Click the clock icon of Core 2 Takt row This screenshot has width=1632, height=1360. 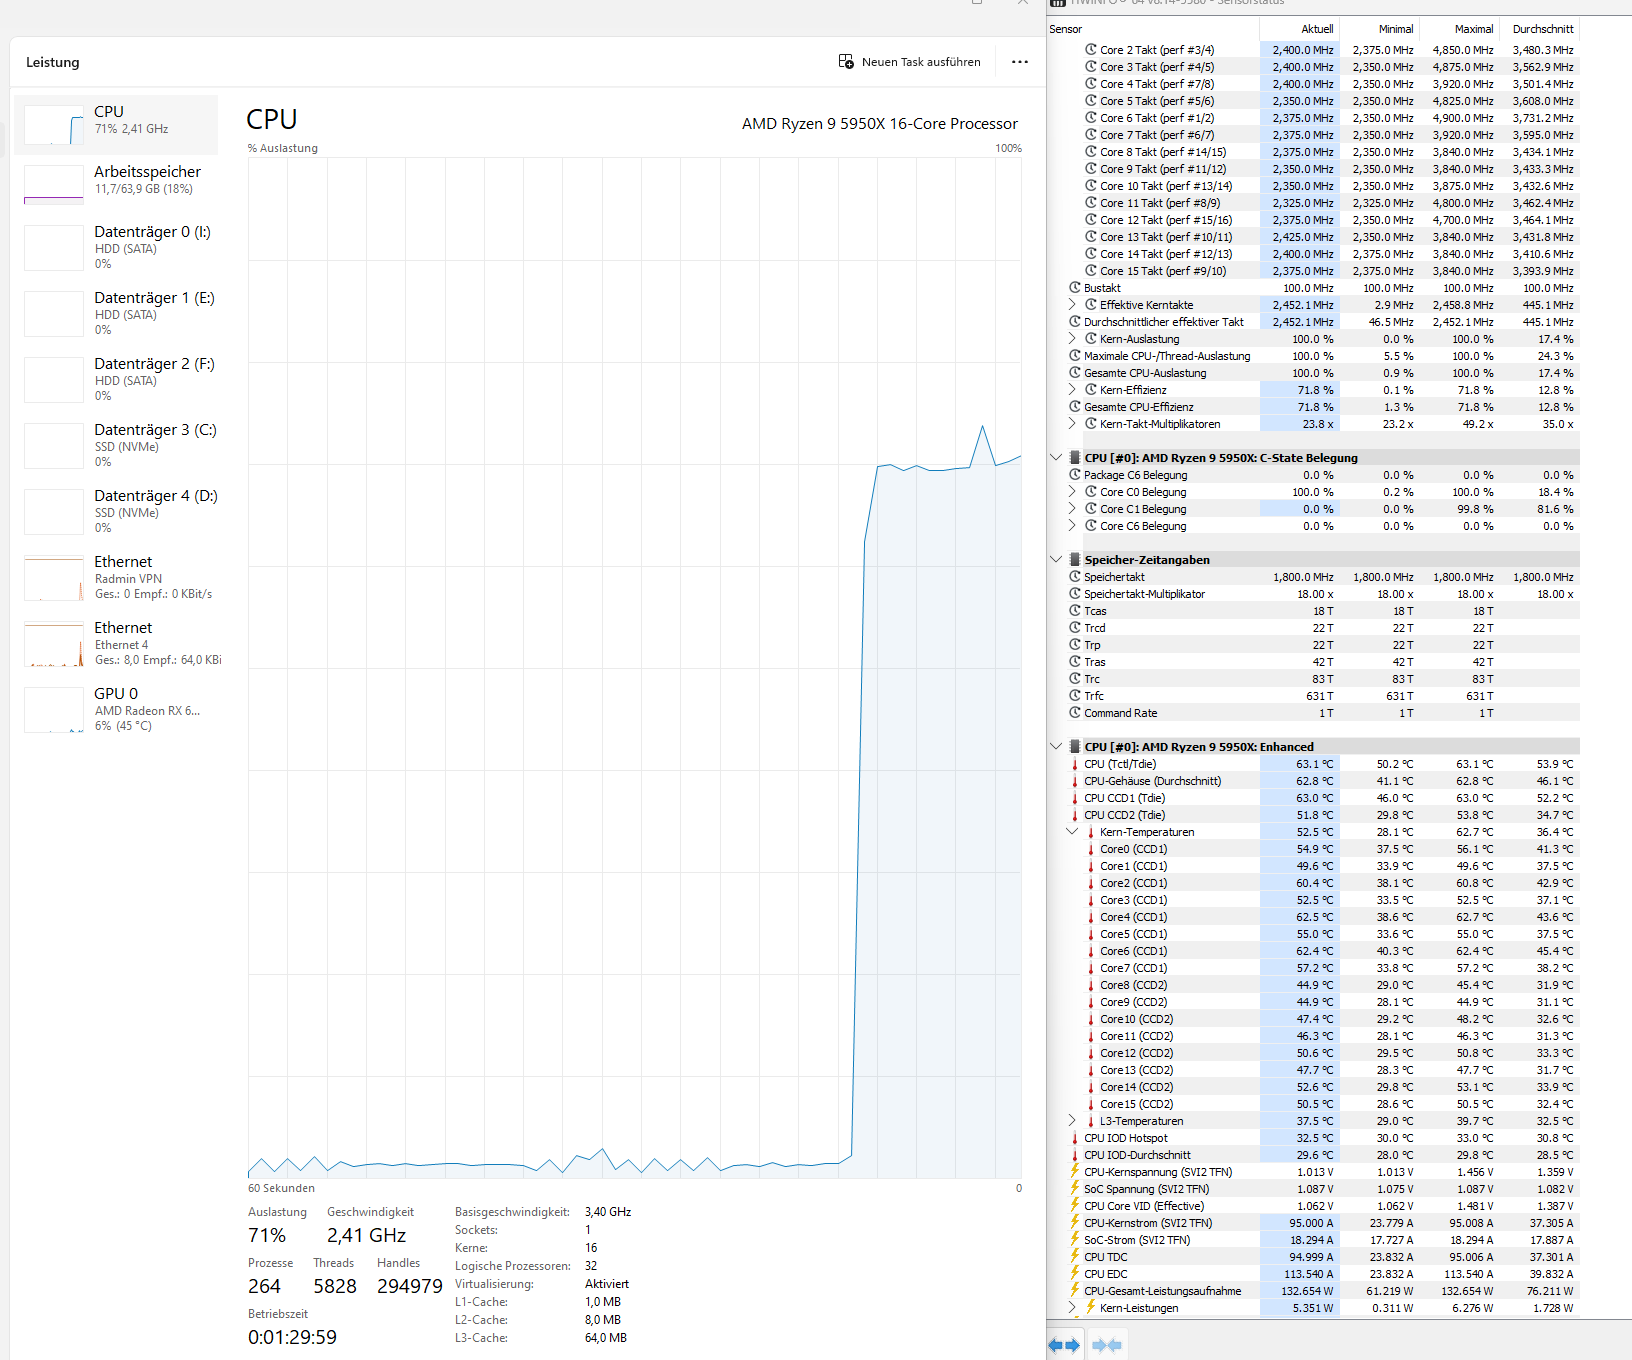1091,50
